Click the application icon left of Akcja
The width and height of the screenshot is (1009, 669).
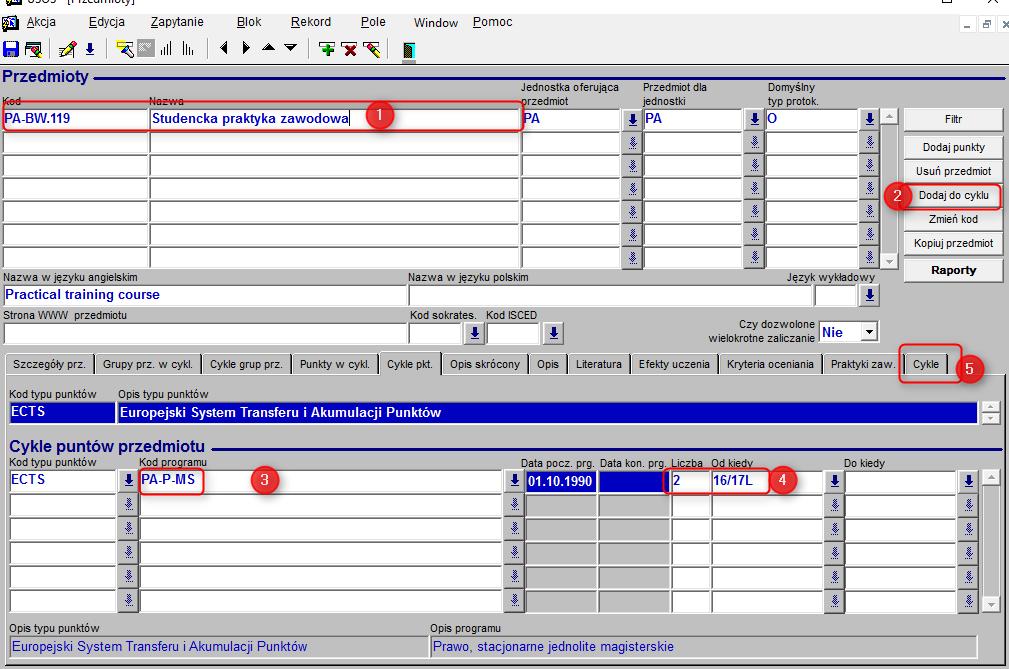[x=10, y=23]
